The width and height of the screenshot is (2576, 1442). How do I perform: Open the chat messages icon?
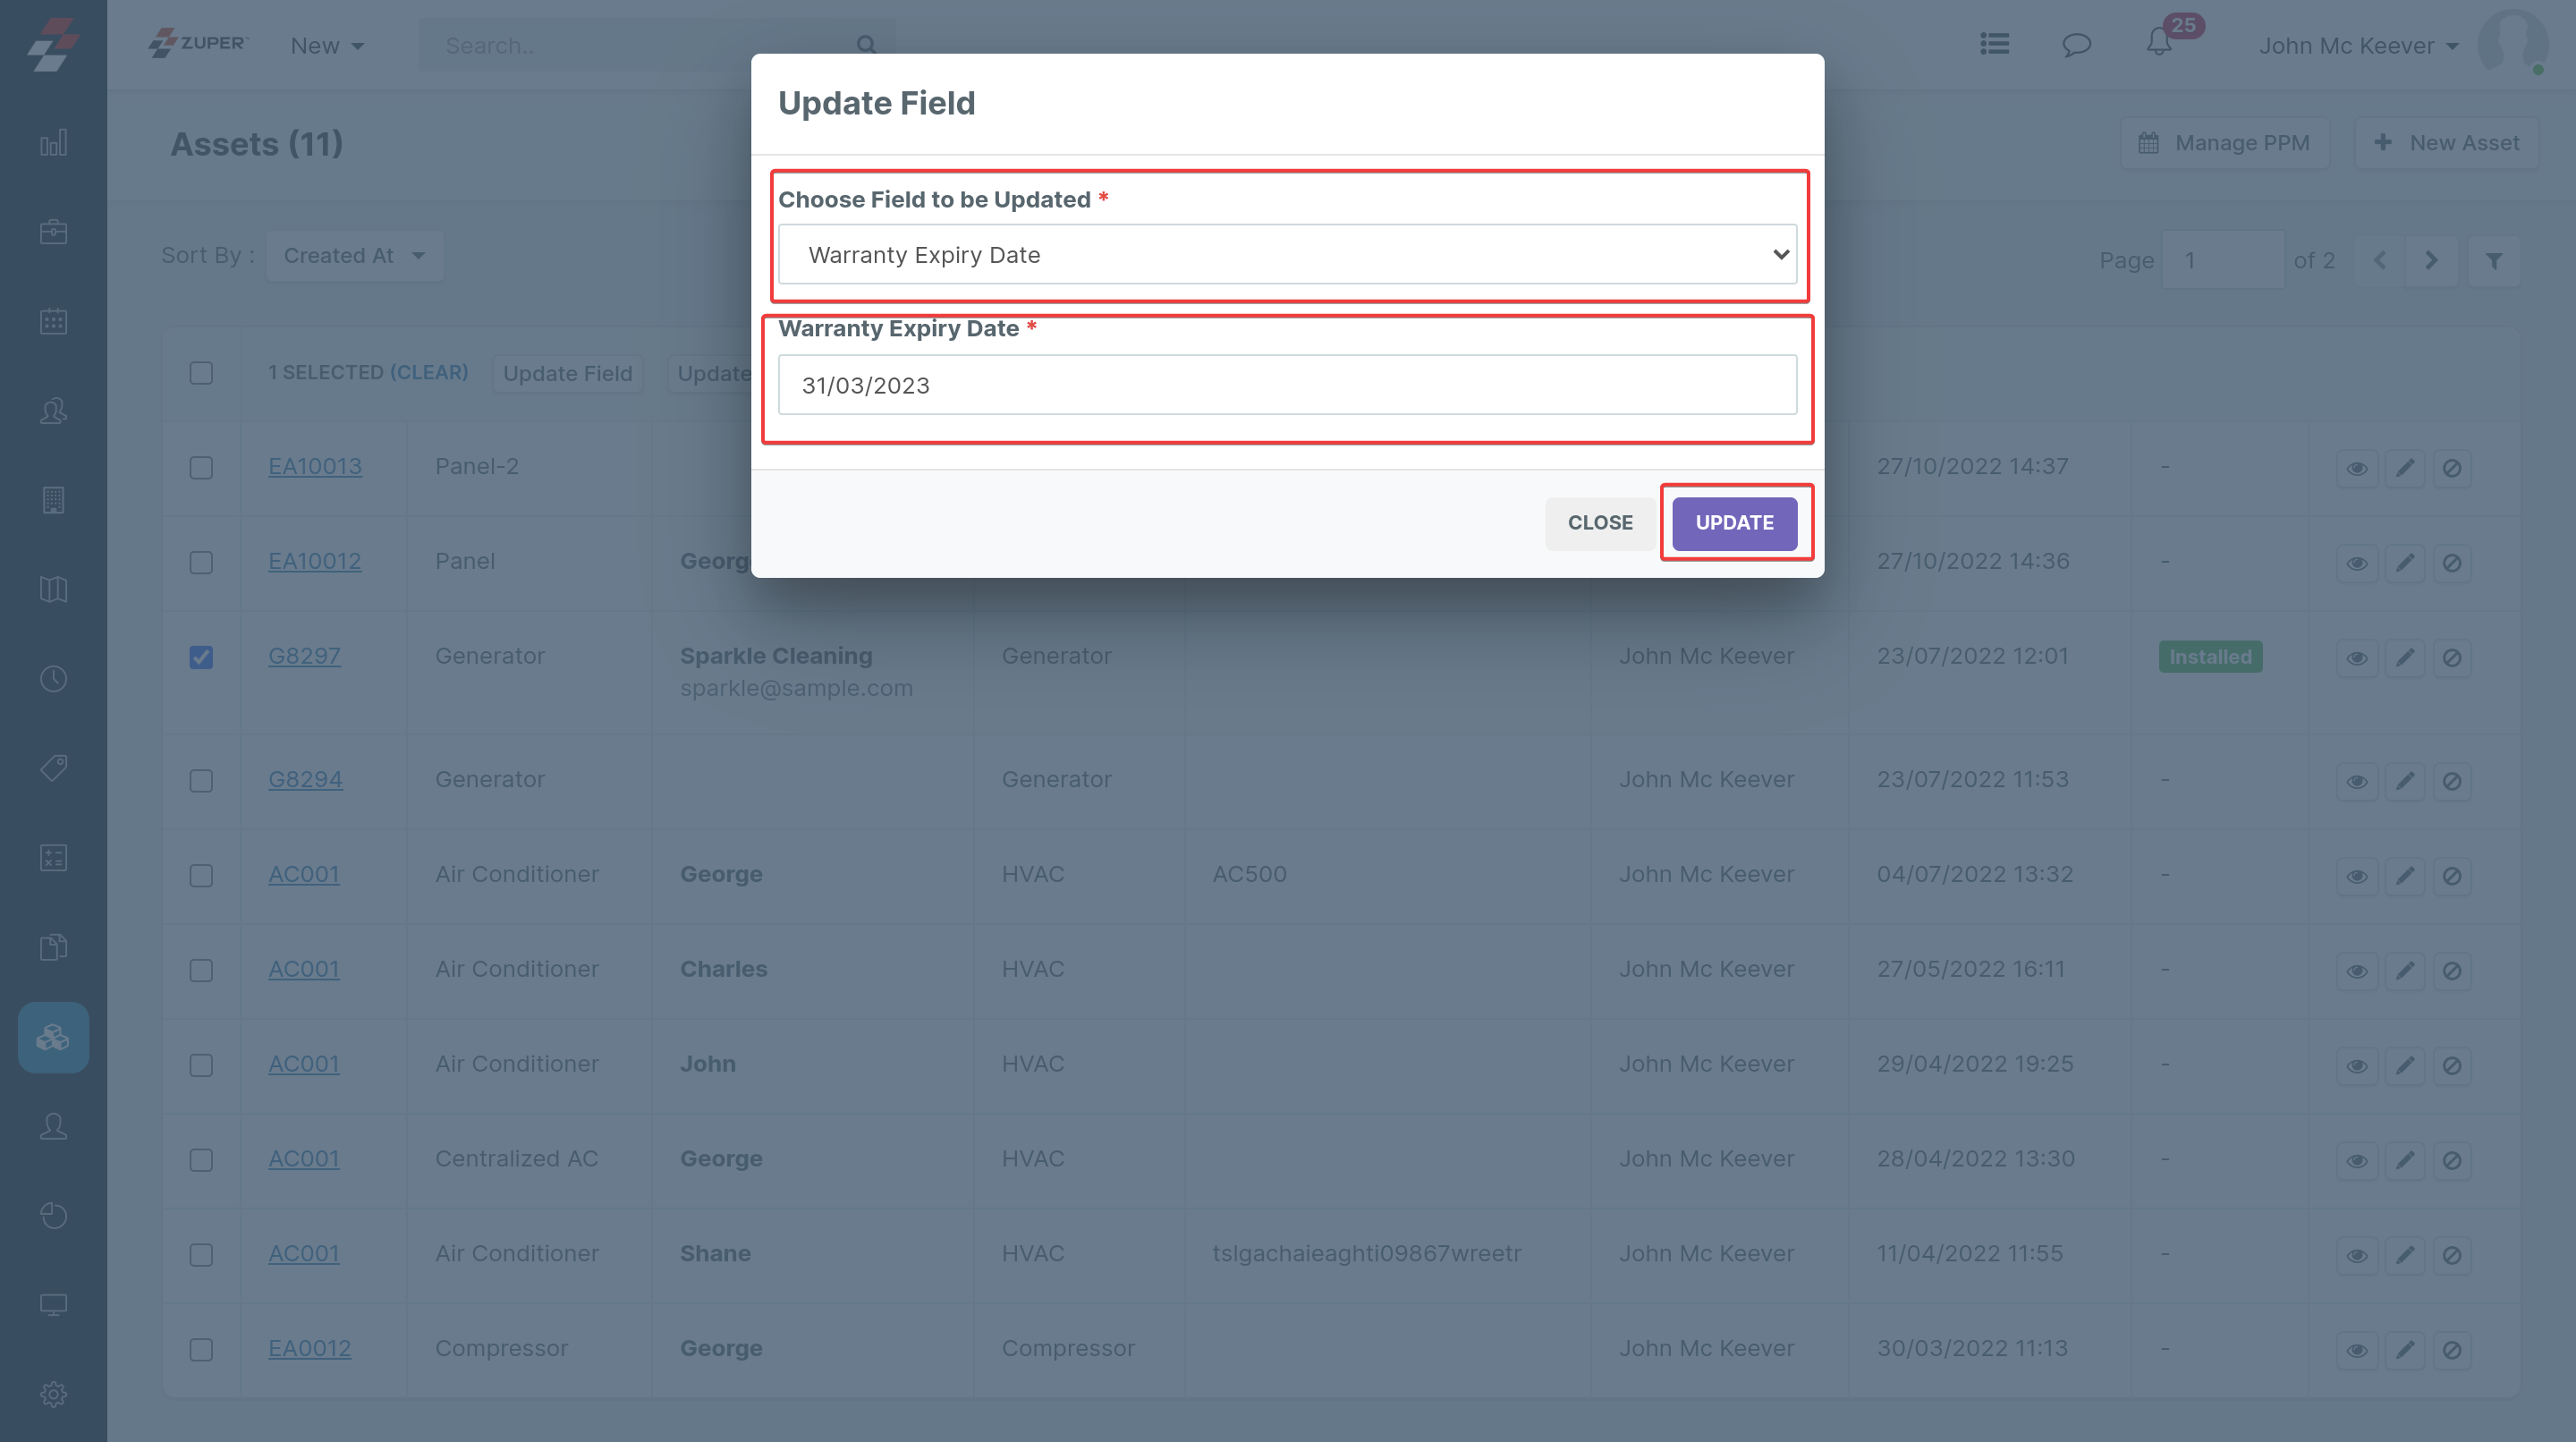(x=2076, y=44)
